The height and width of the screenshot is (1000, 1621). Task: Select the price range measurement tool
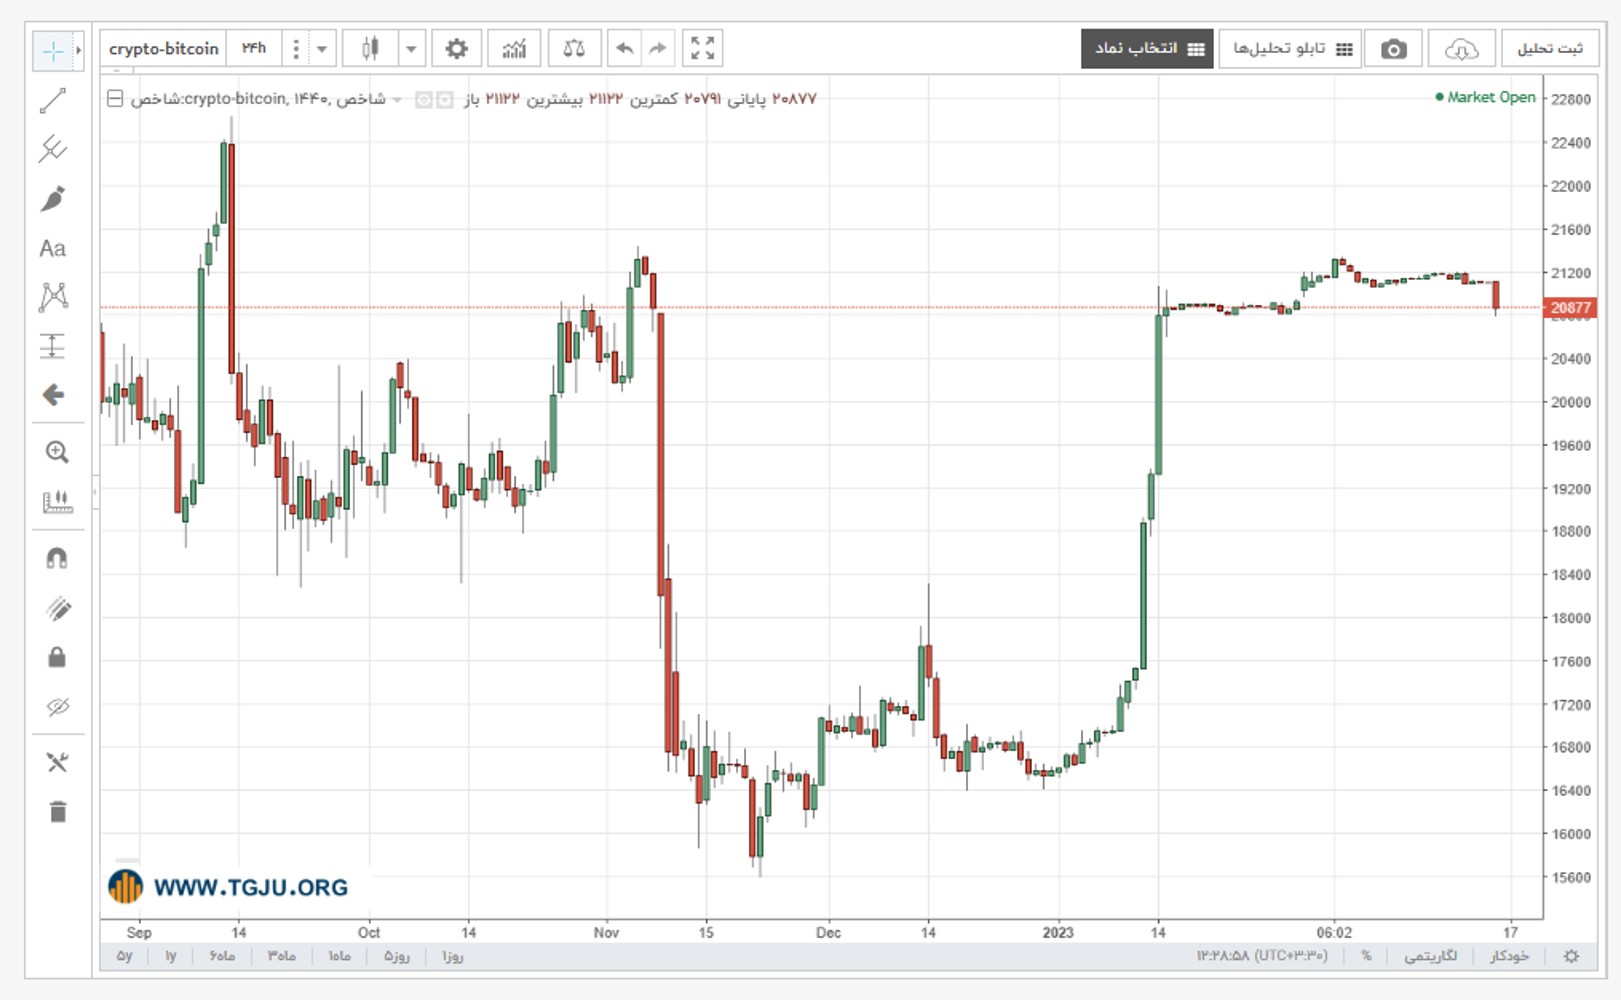[x=53, y=346]
